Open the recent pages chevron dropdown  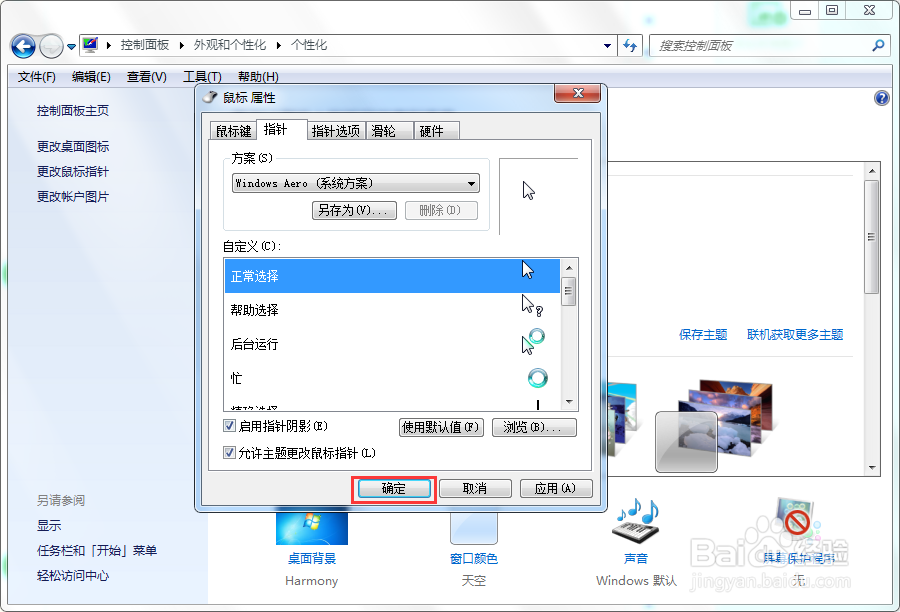pyautogui.click(x=70, y=46)
